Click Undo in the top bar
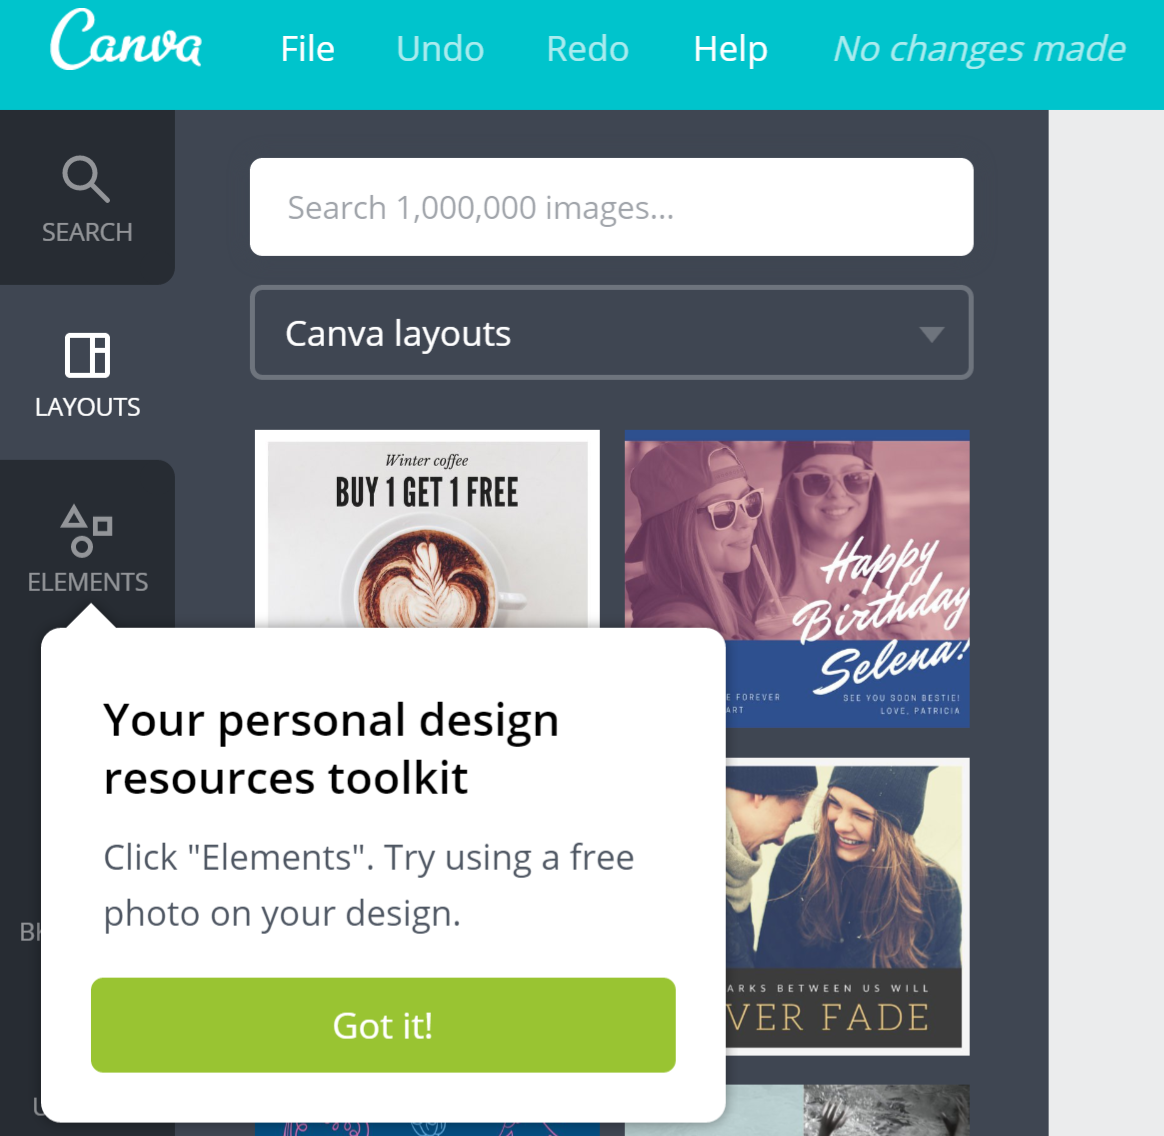This screenshot has height=1136, width=1164. click(440, 49)
